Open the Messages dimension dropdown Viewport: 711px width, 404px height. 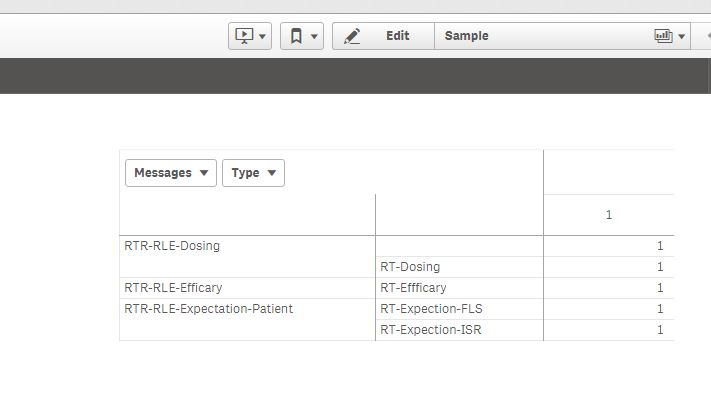[171, 173]
